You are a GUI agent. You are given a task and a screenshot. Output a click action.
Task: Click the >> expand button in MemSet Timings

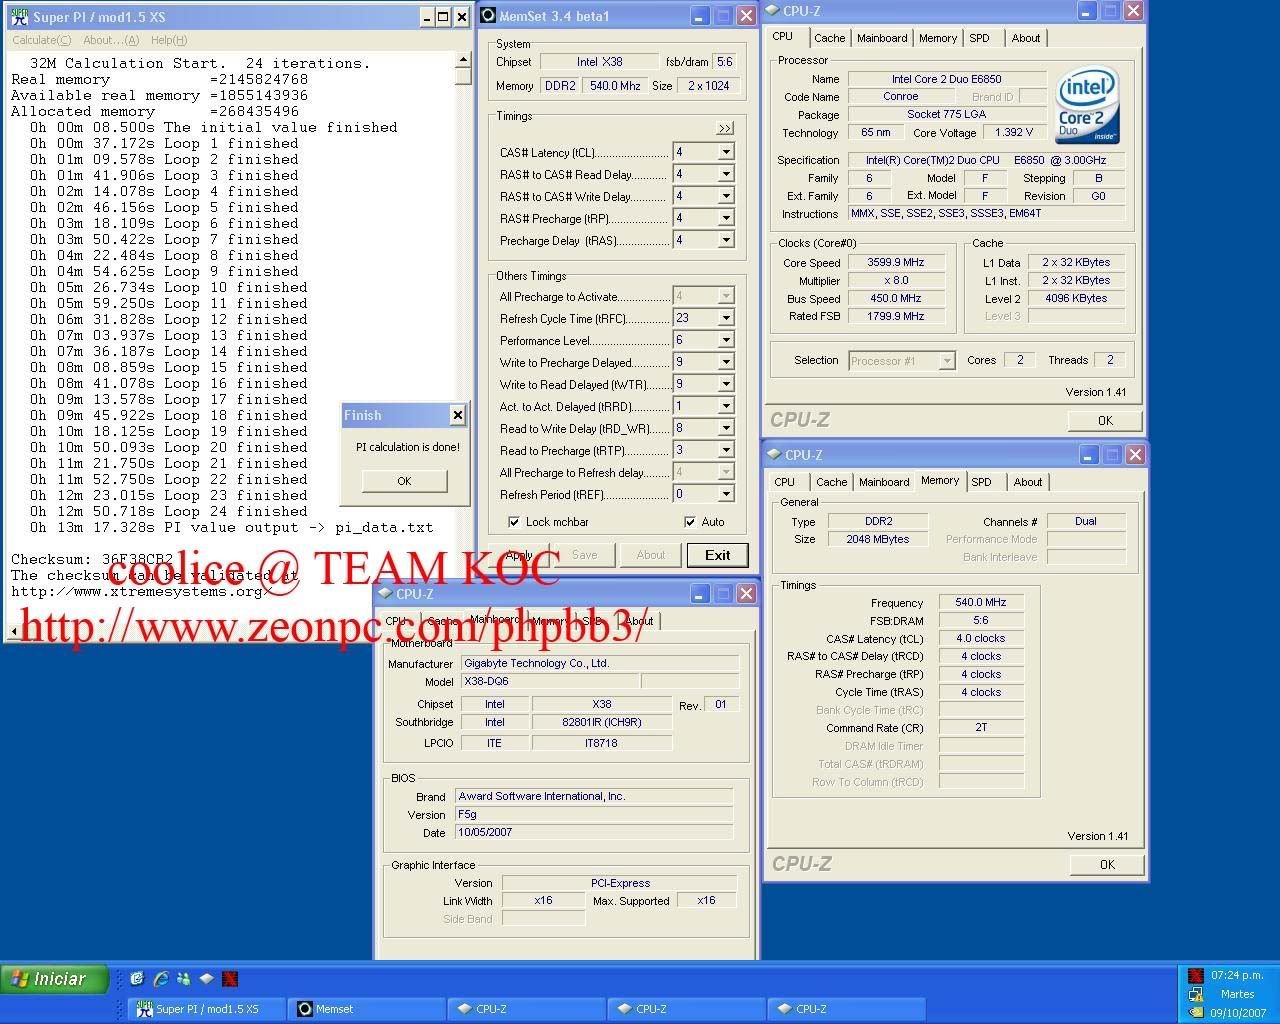coord(725,128)
